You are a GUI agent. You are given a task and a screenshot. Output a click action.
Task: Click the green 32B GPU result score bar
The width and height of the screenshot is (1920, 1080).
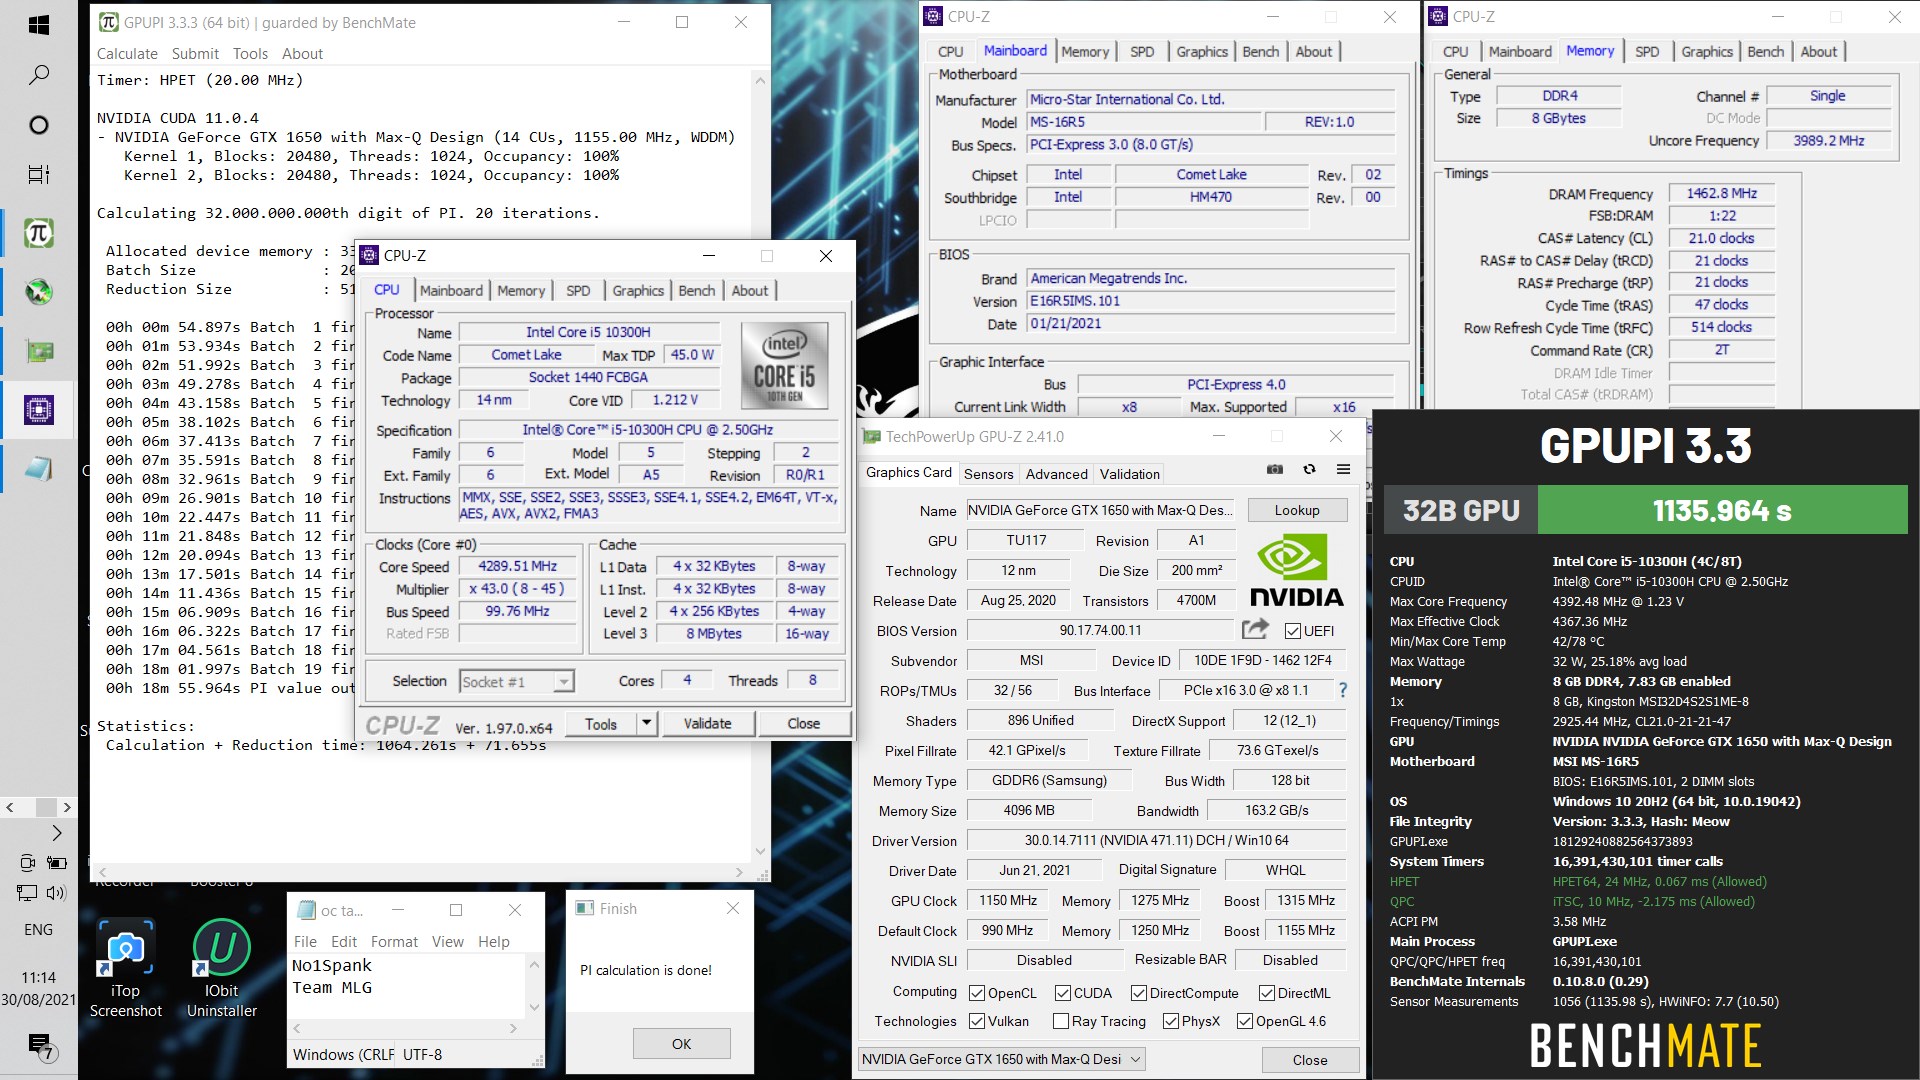[x=1722, y=510]
